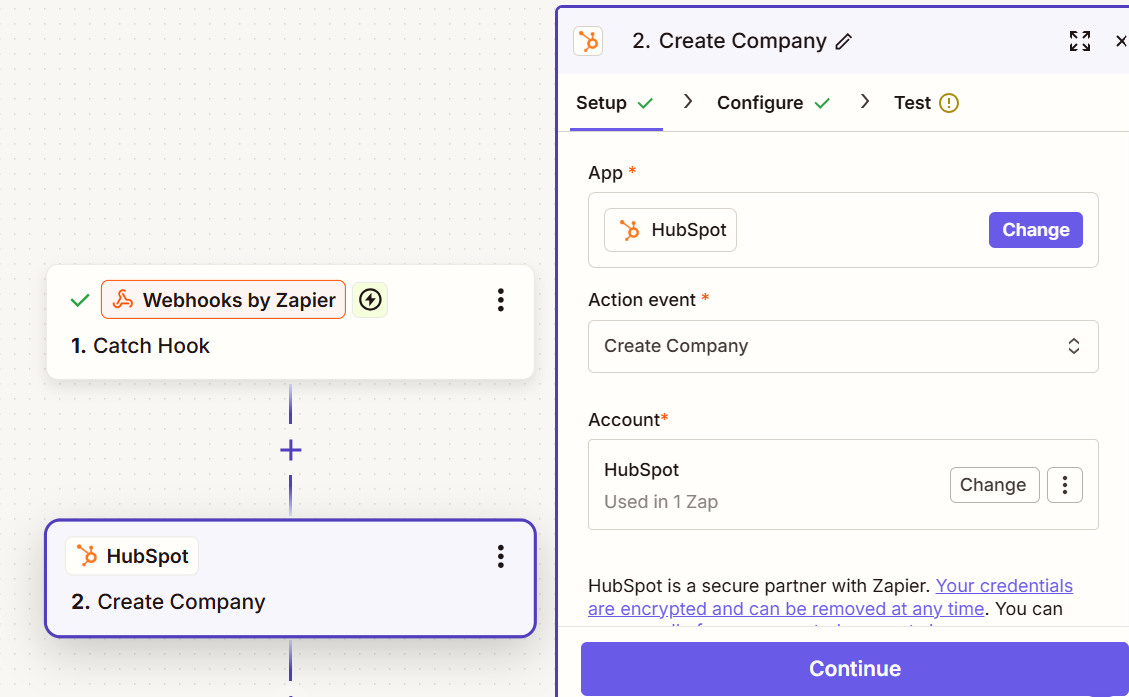Screen dimensions: 1129x697
Task: Click the HubSpot badge on step 2
Action: [x=132, y=556]
